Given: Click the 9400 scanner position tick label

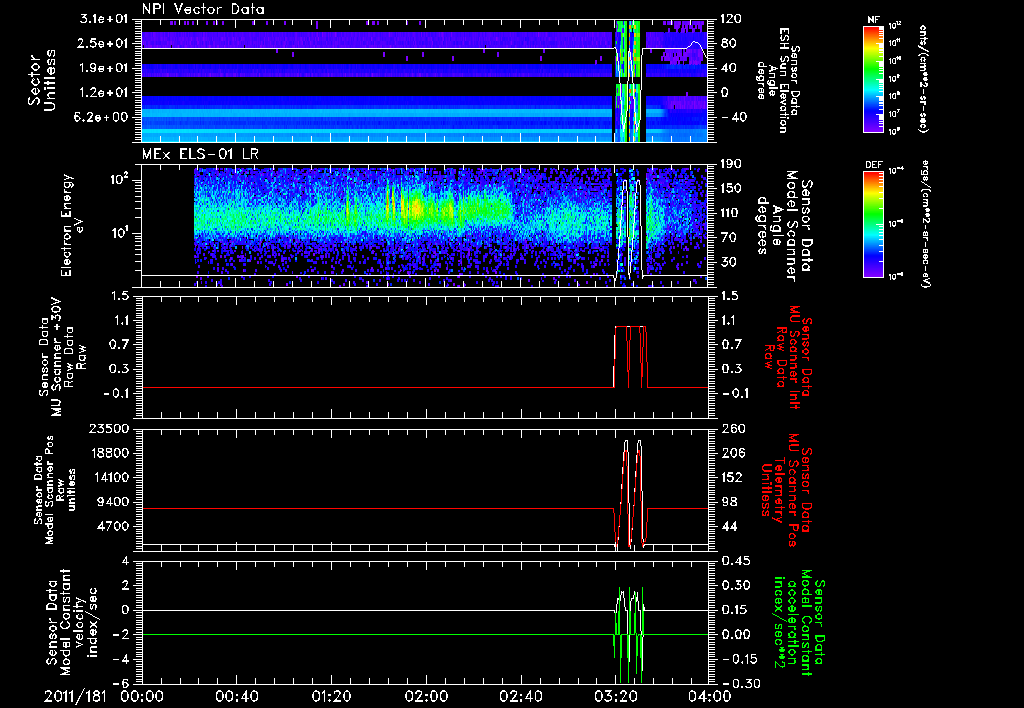Looking at the screenshot, I should coord(112,502).
